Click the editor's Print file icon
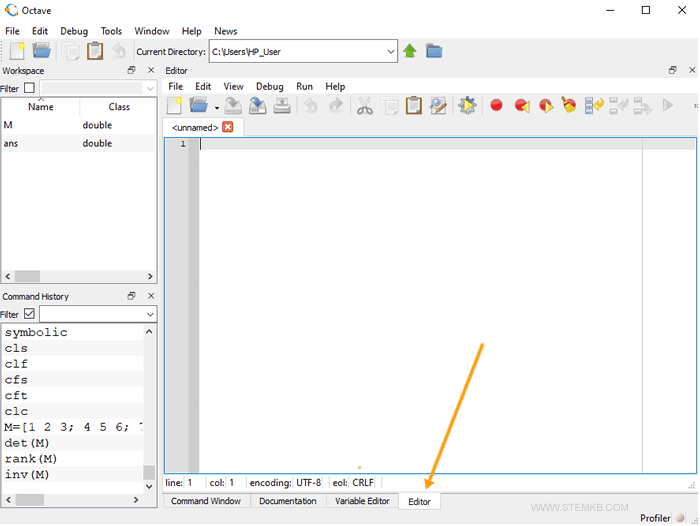The image size is (700, 526). tap(282, 106)
